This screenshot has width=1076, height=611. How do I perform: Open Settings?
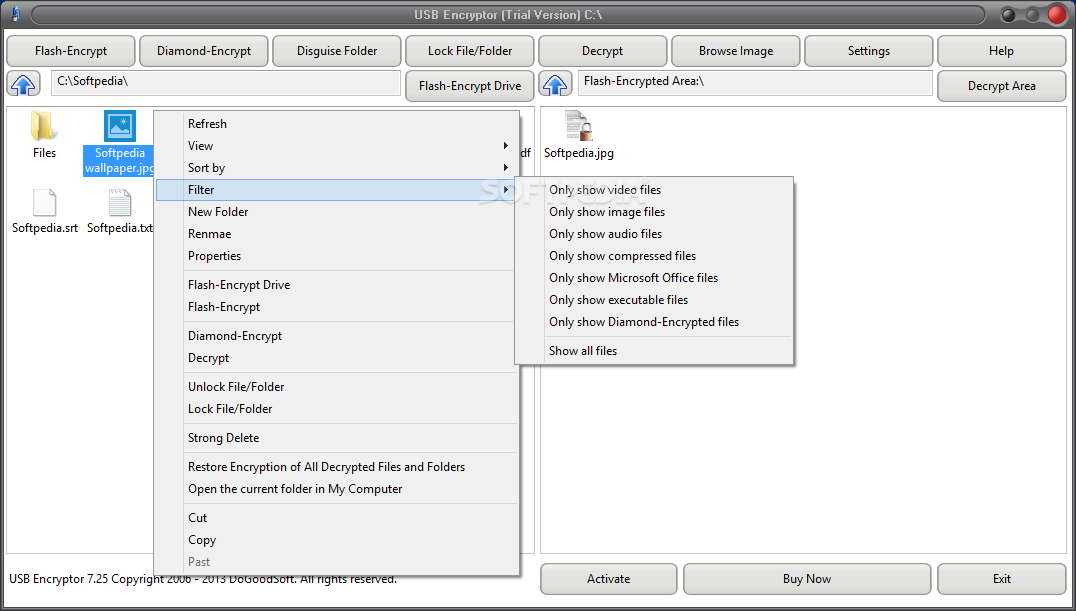[x=869, y=51]
